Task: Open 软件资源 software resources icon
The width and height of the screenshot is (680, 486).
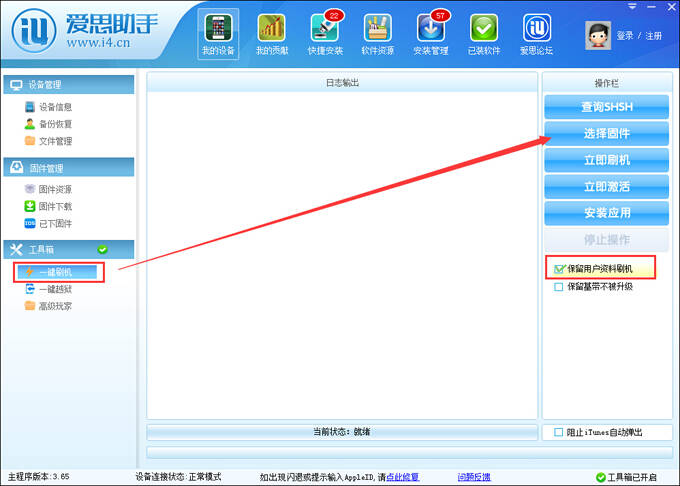Action: (x=378, y=34)
